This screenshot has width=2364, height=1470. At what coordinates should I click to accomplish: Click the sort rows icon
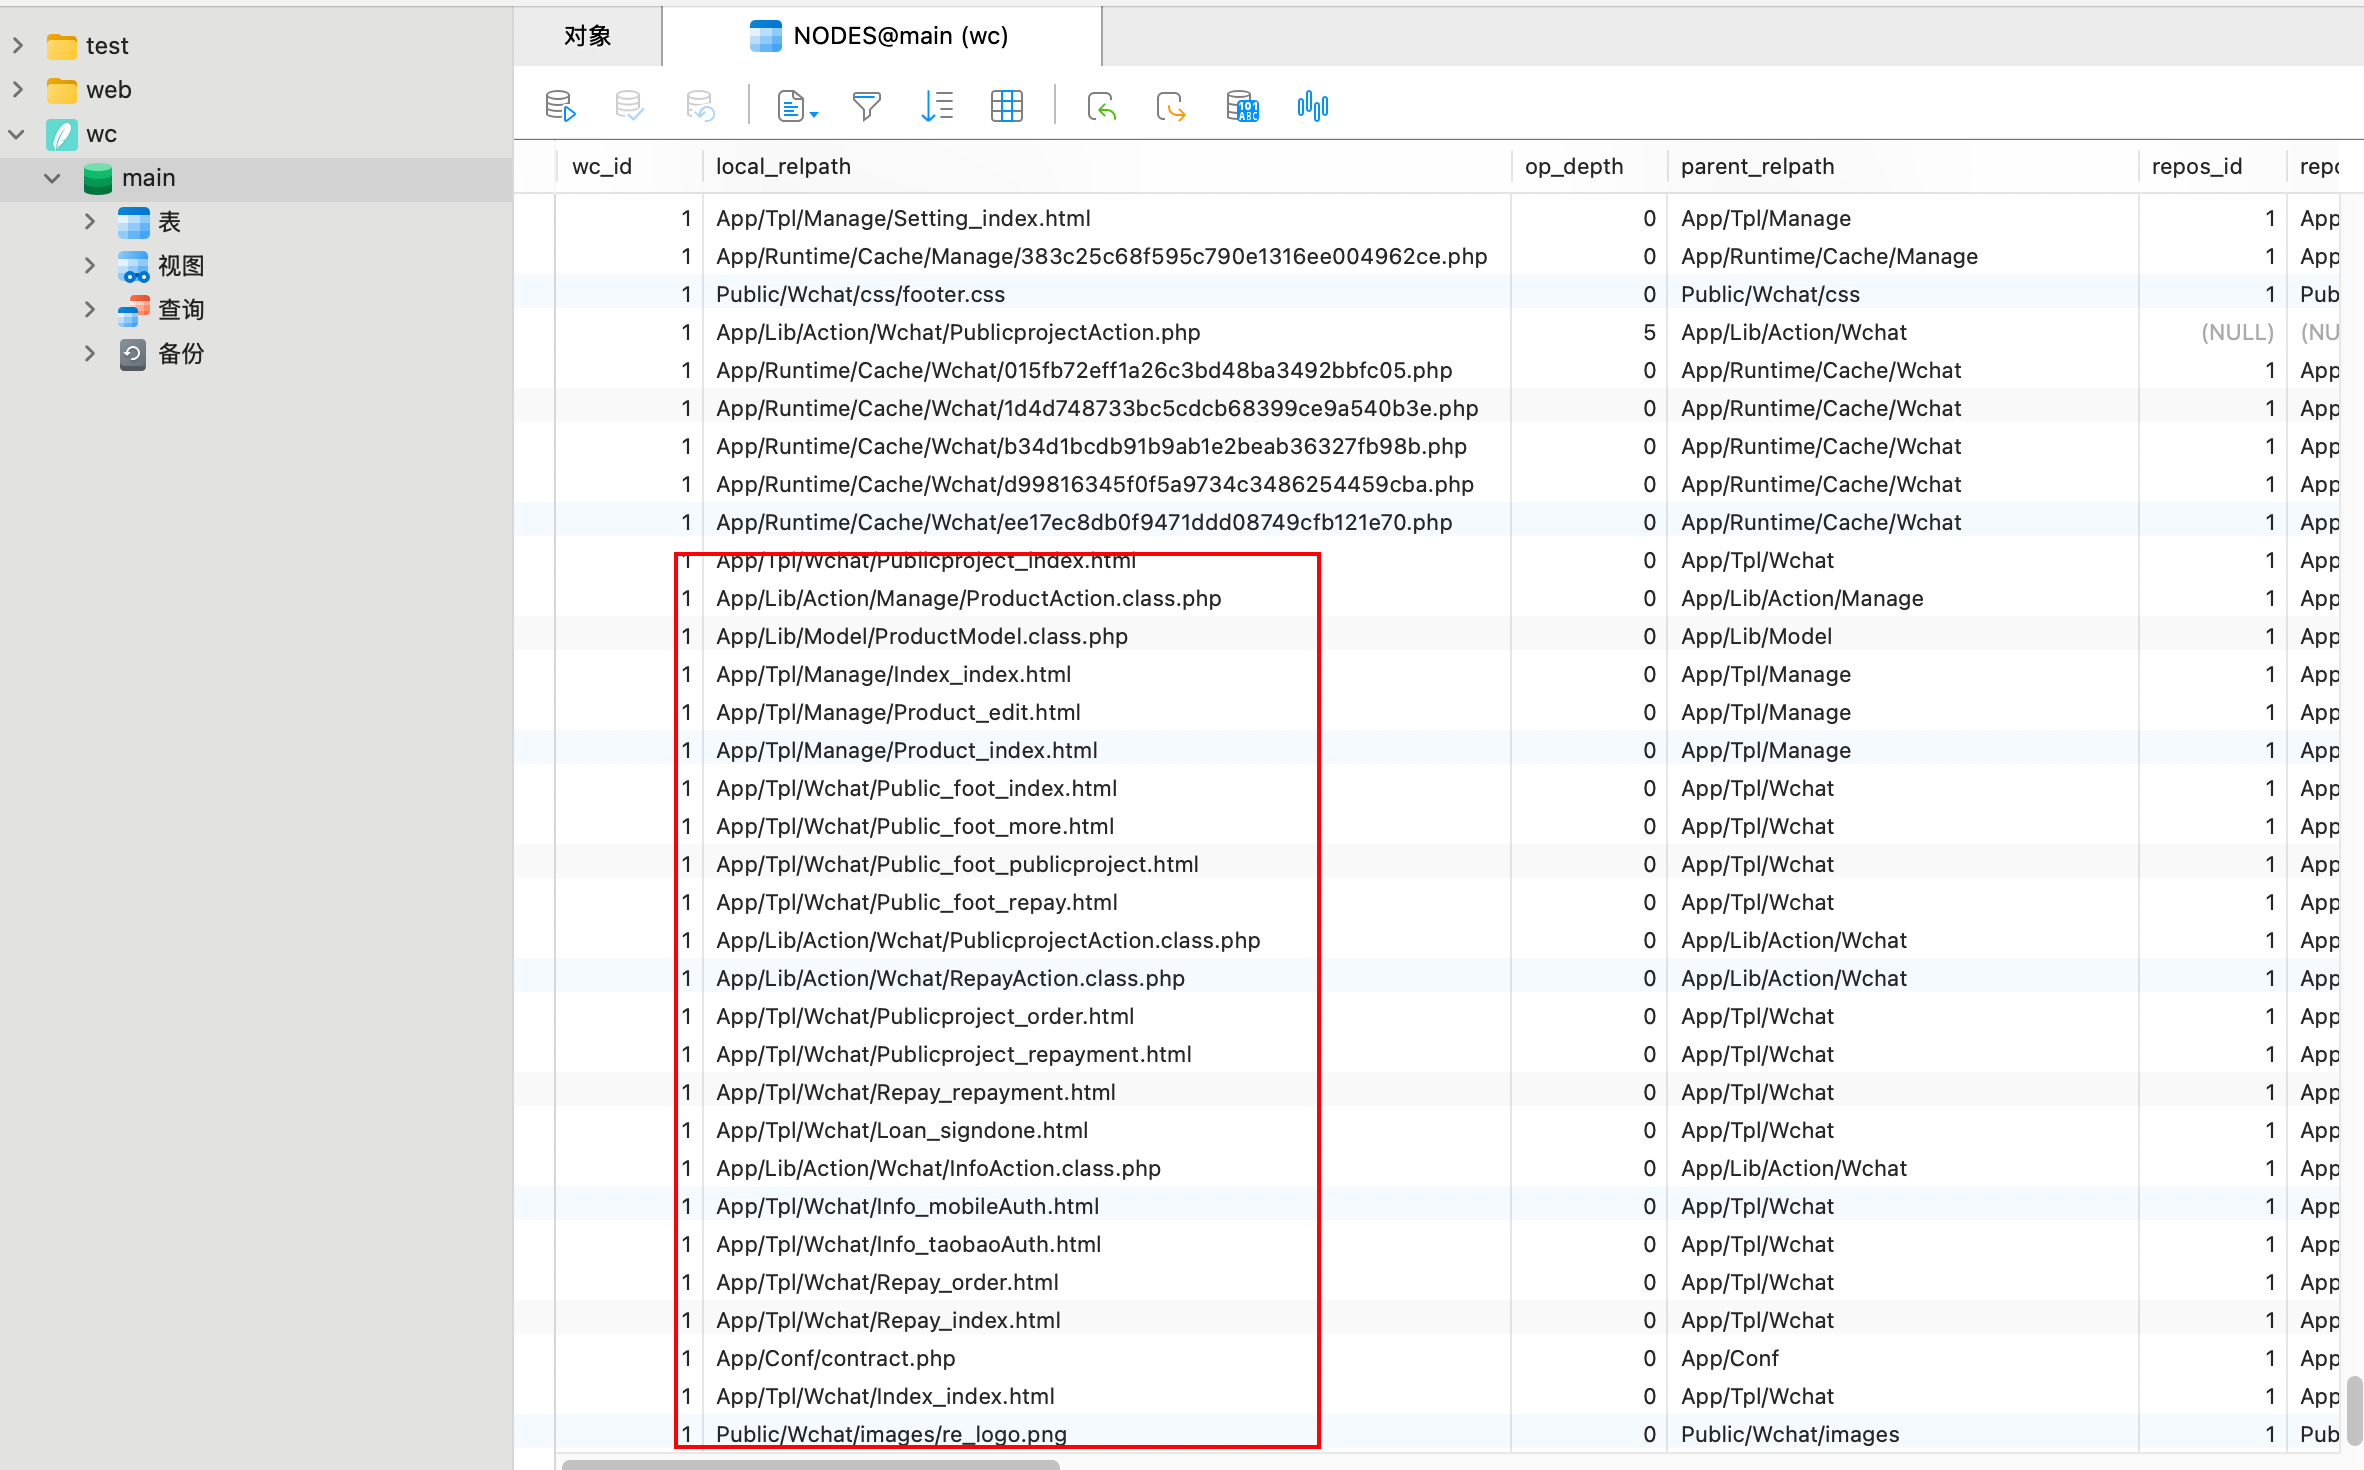click(x=937, y=106)
